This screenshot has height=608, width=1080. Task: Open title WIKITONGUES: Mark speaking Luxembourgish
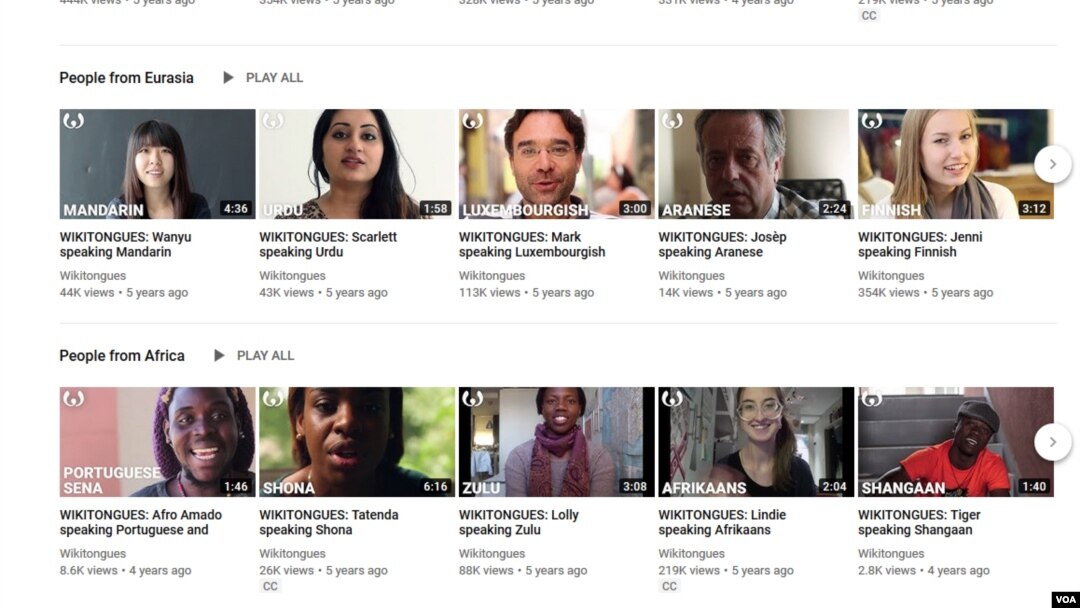point(532,244)
